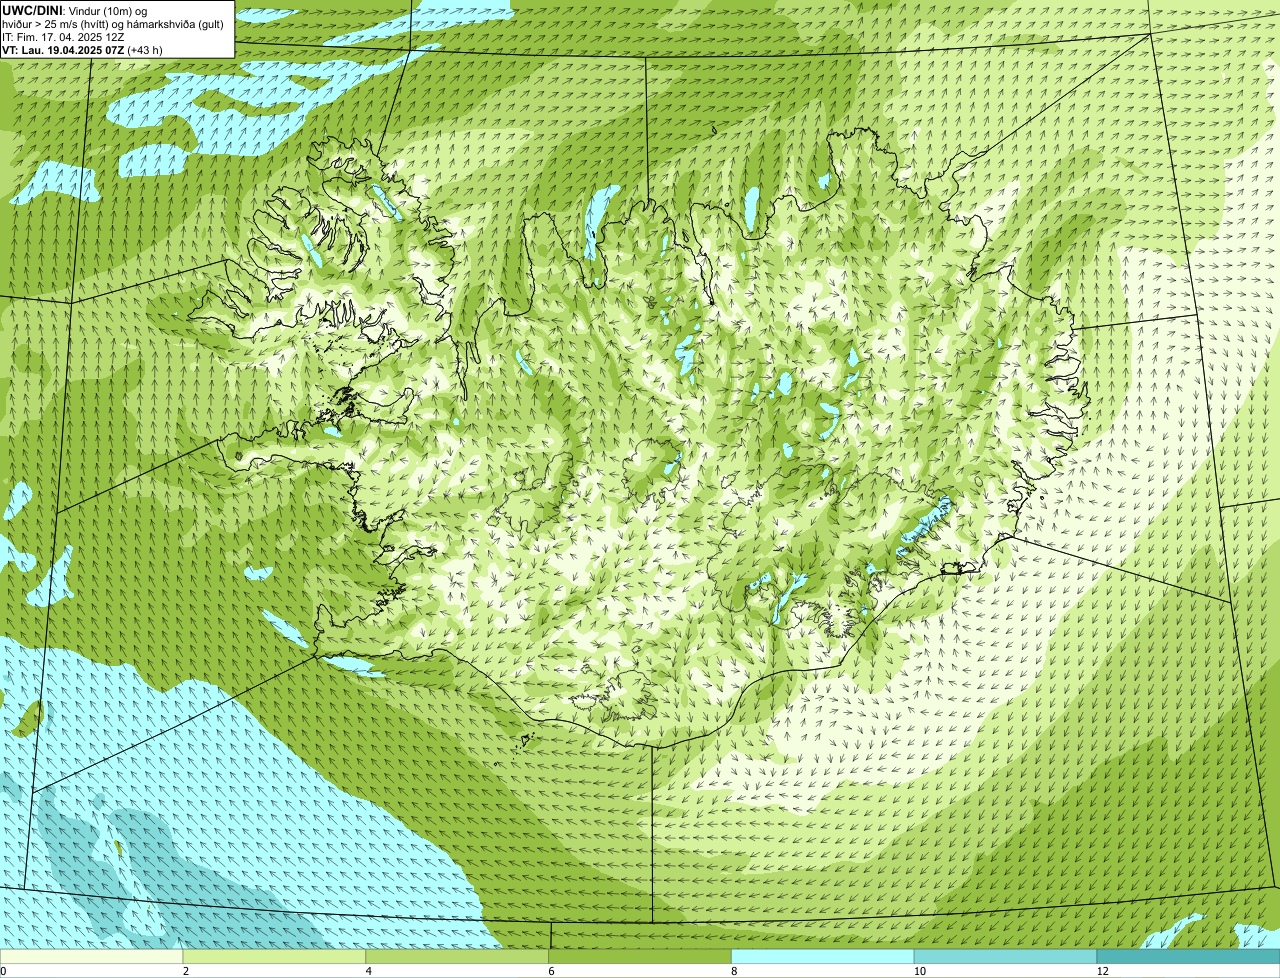Select the pale yellow 0–2 scale segment
The height and width of the screenshot is (978, 1280).
point(91,957)
